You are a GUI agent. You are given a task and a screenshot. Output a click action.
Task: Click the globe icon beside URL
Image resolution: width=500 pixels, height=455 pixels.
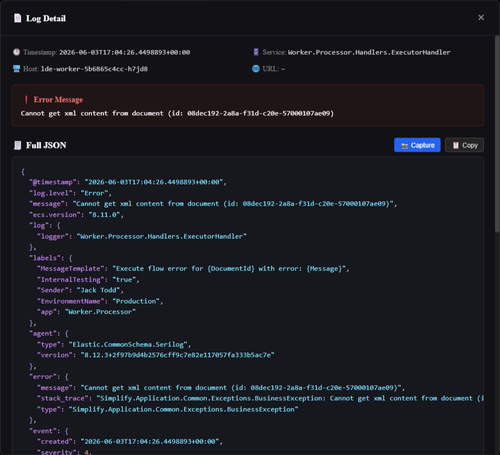tap(256, 69)
